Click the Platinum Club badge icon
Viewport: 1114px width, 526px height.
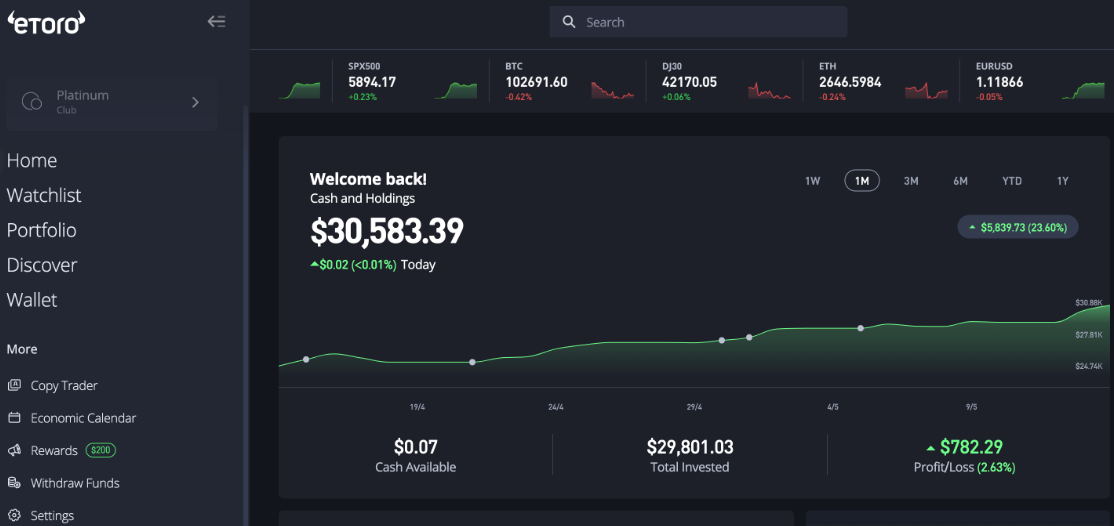(x=32, y=102)
